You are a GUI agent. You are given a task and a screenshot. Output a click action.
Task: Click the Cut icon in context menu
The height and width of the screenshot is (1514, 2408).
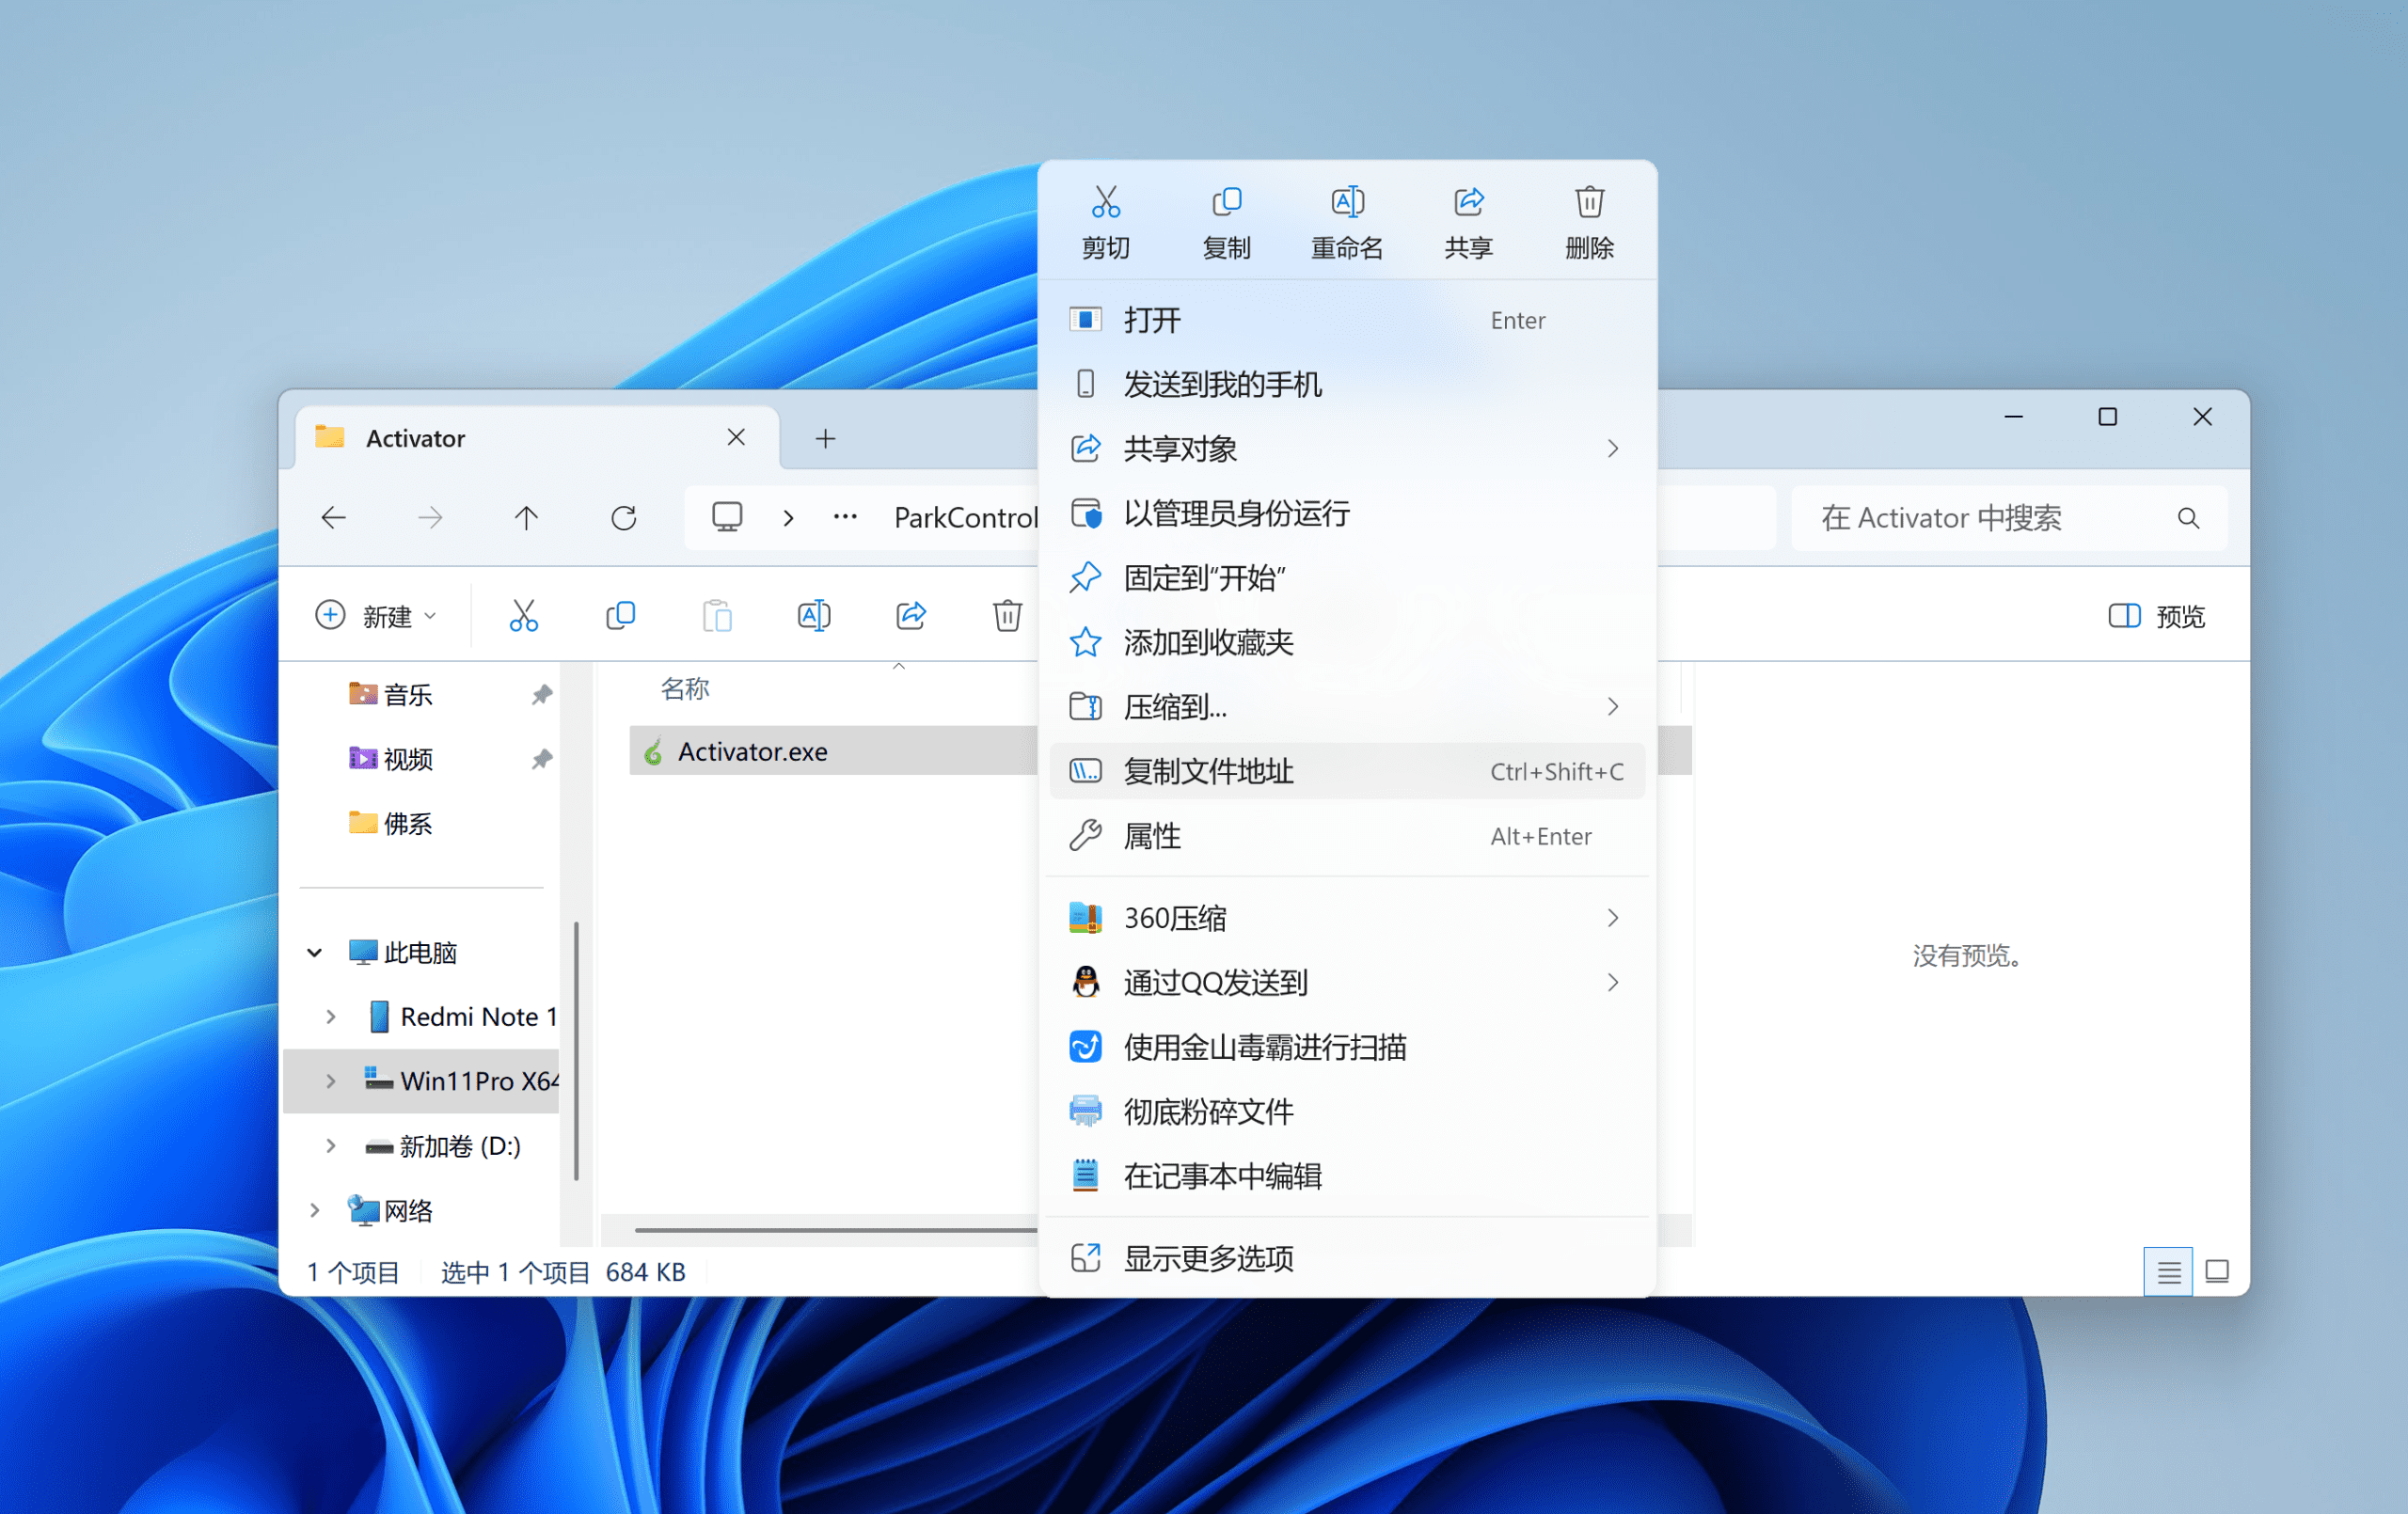[x=1105, y=204]
